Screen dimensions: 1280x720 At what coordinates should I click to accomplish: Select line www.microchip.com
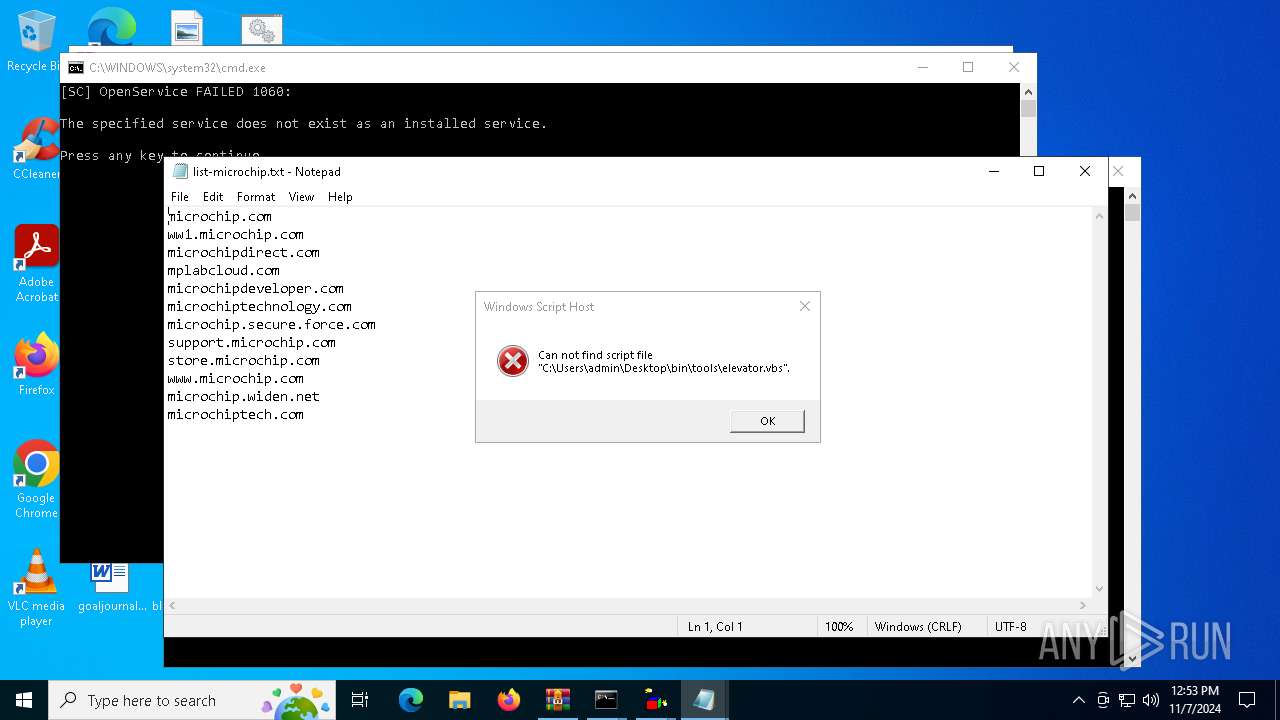coord(235,378)
